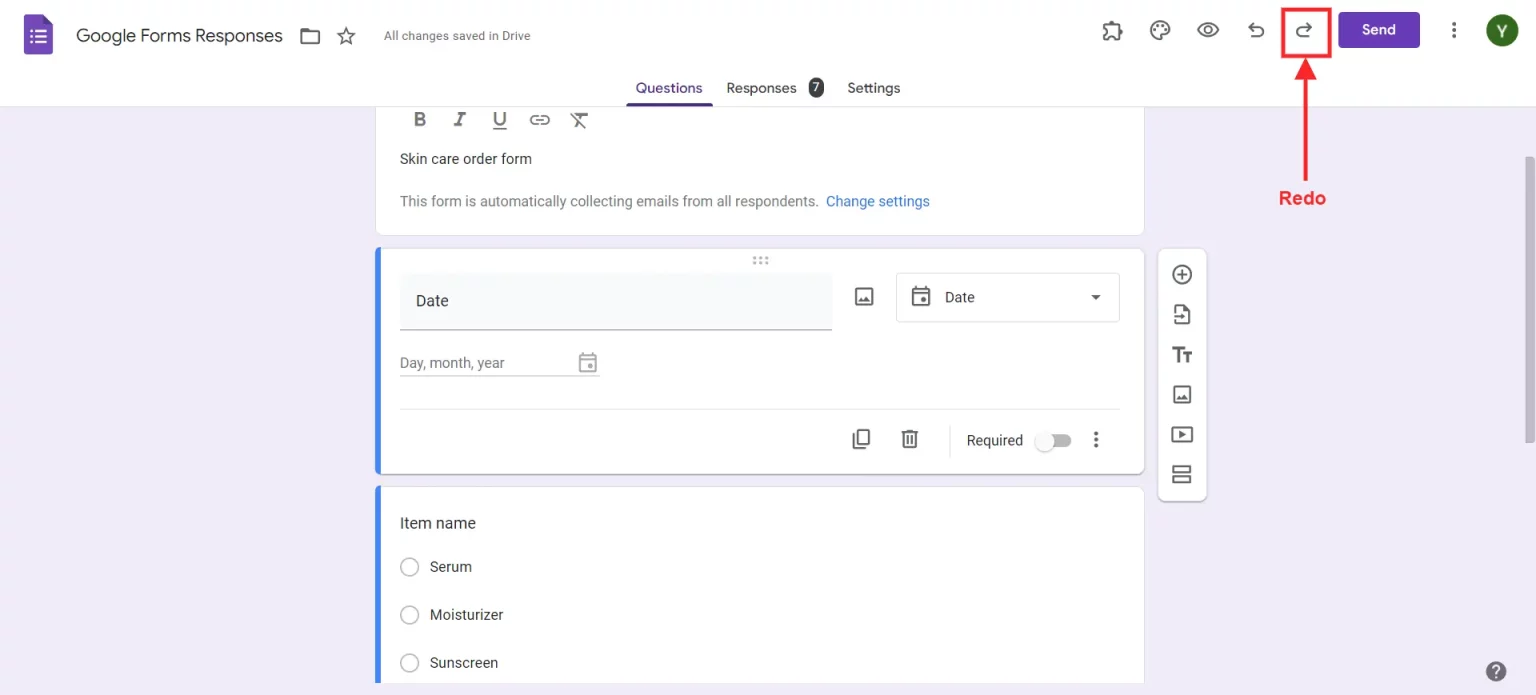Open the form's more options menu

1454,31
